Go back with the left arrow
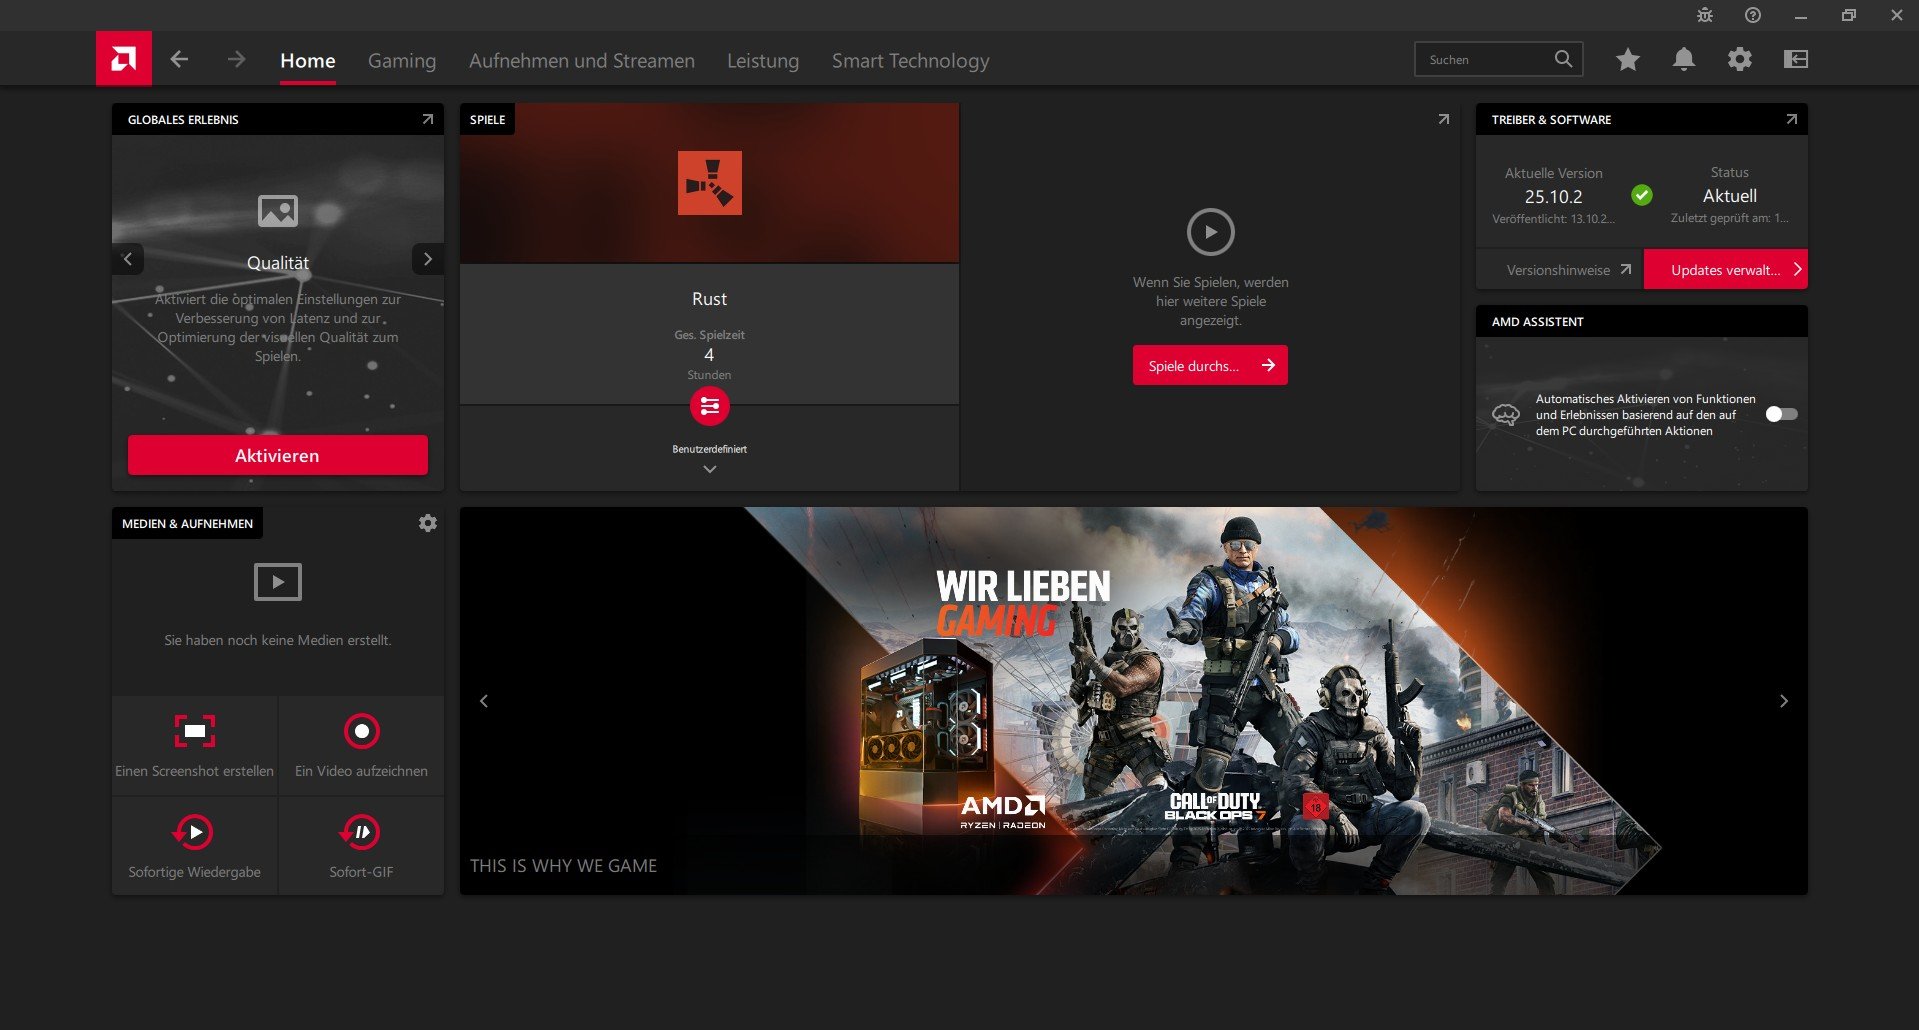1919x1030 pixels. pos(179,60)
